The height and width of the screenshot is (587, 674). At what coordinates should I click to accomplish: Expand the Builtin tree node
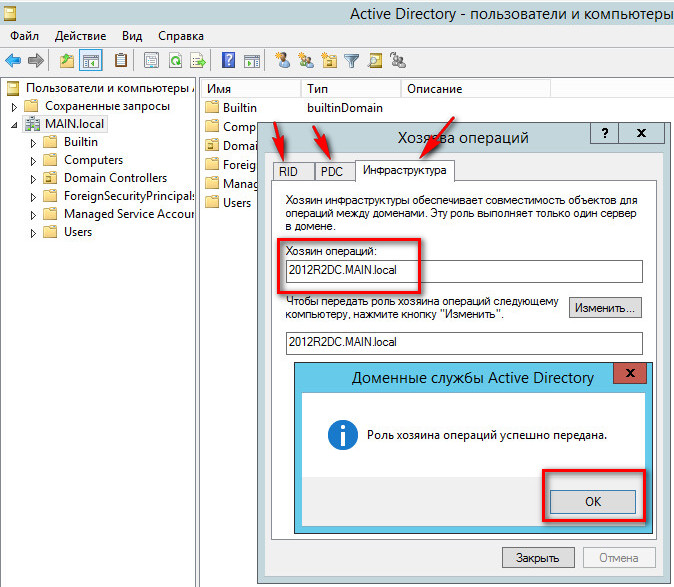[33, 144]
